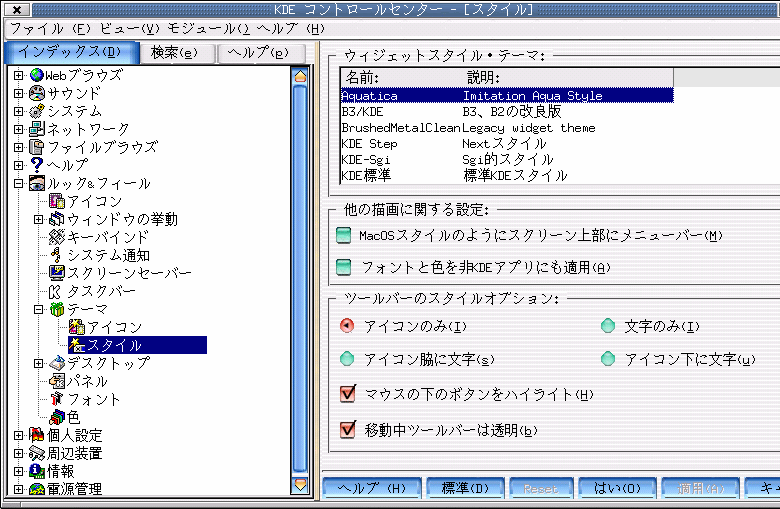780x509 pixels.
Task: Click the Colors (色) icon
Action: tap(57, 417)
